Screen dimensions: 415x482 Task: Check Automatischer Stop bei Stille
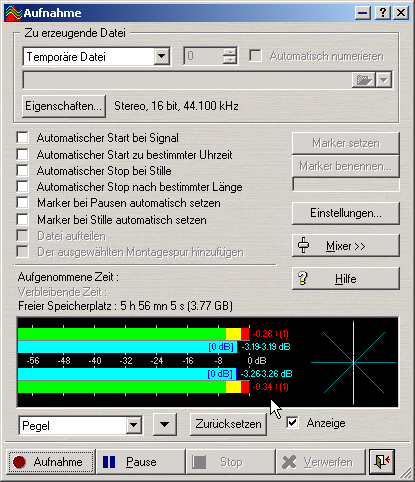point(23,171)
